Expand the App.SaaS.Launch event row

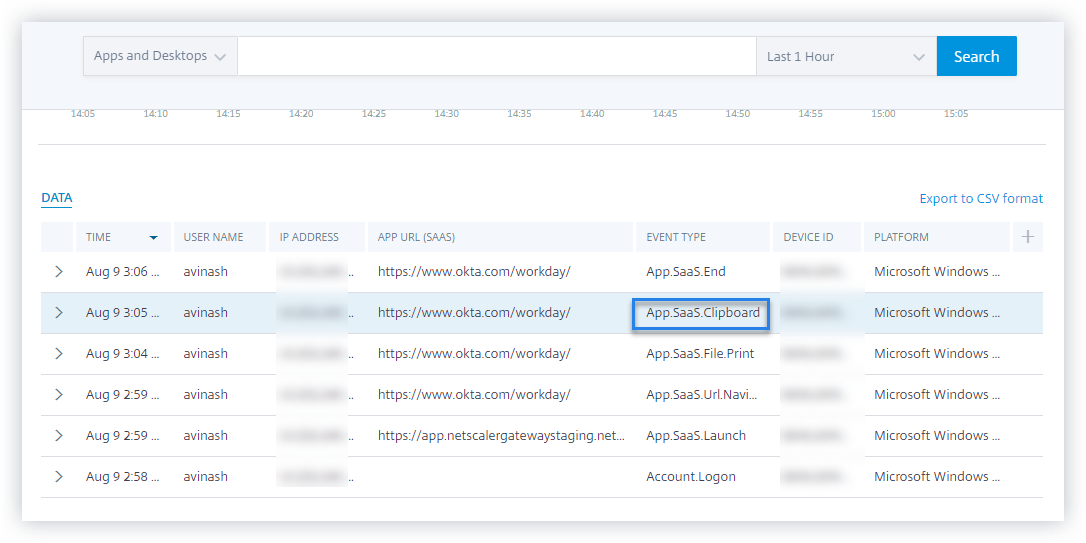tap(58, 436)
